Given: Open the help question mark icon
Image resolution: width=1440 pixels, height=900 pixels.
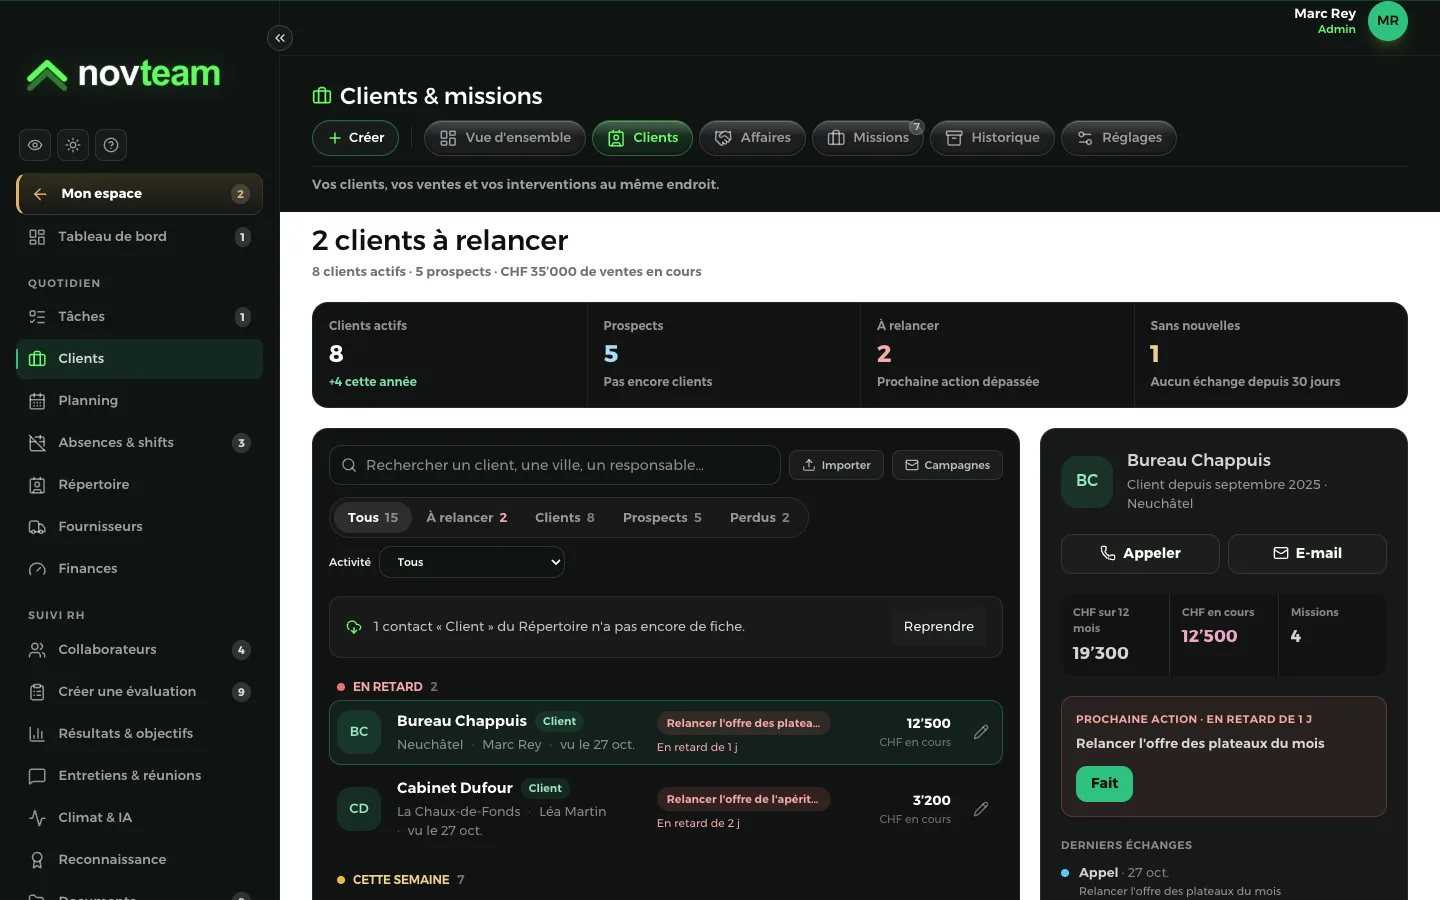Looking at the screenshot, I should coord(111,145).
